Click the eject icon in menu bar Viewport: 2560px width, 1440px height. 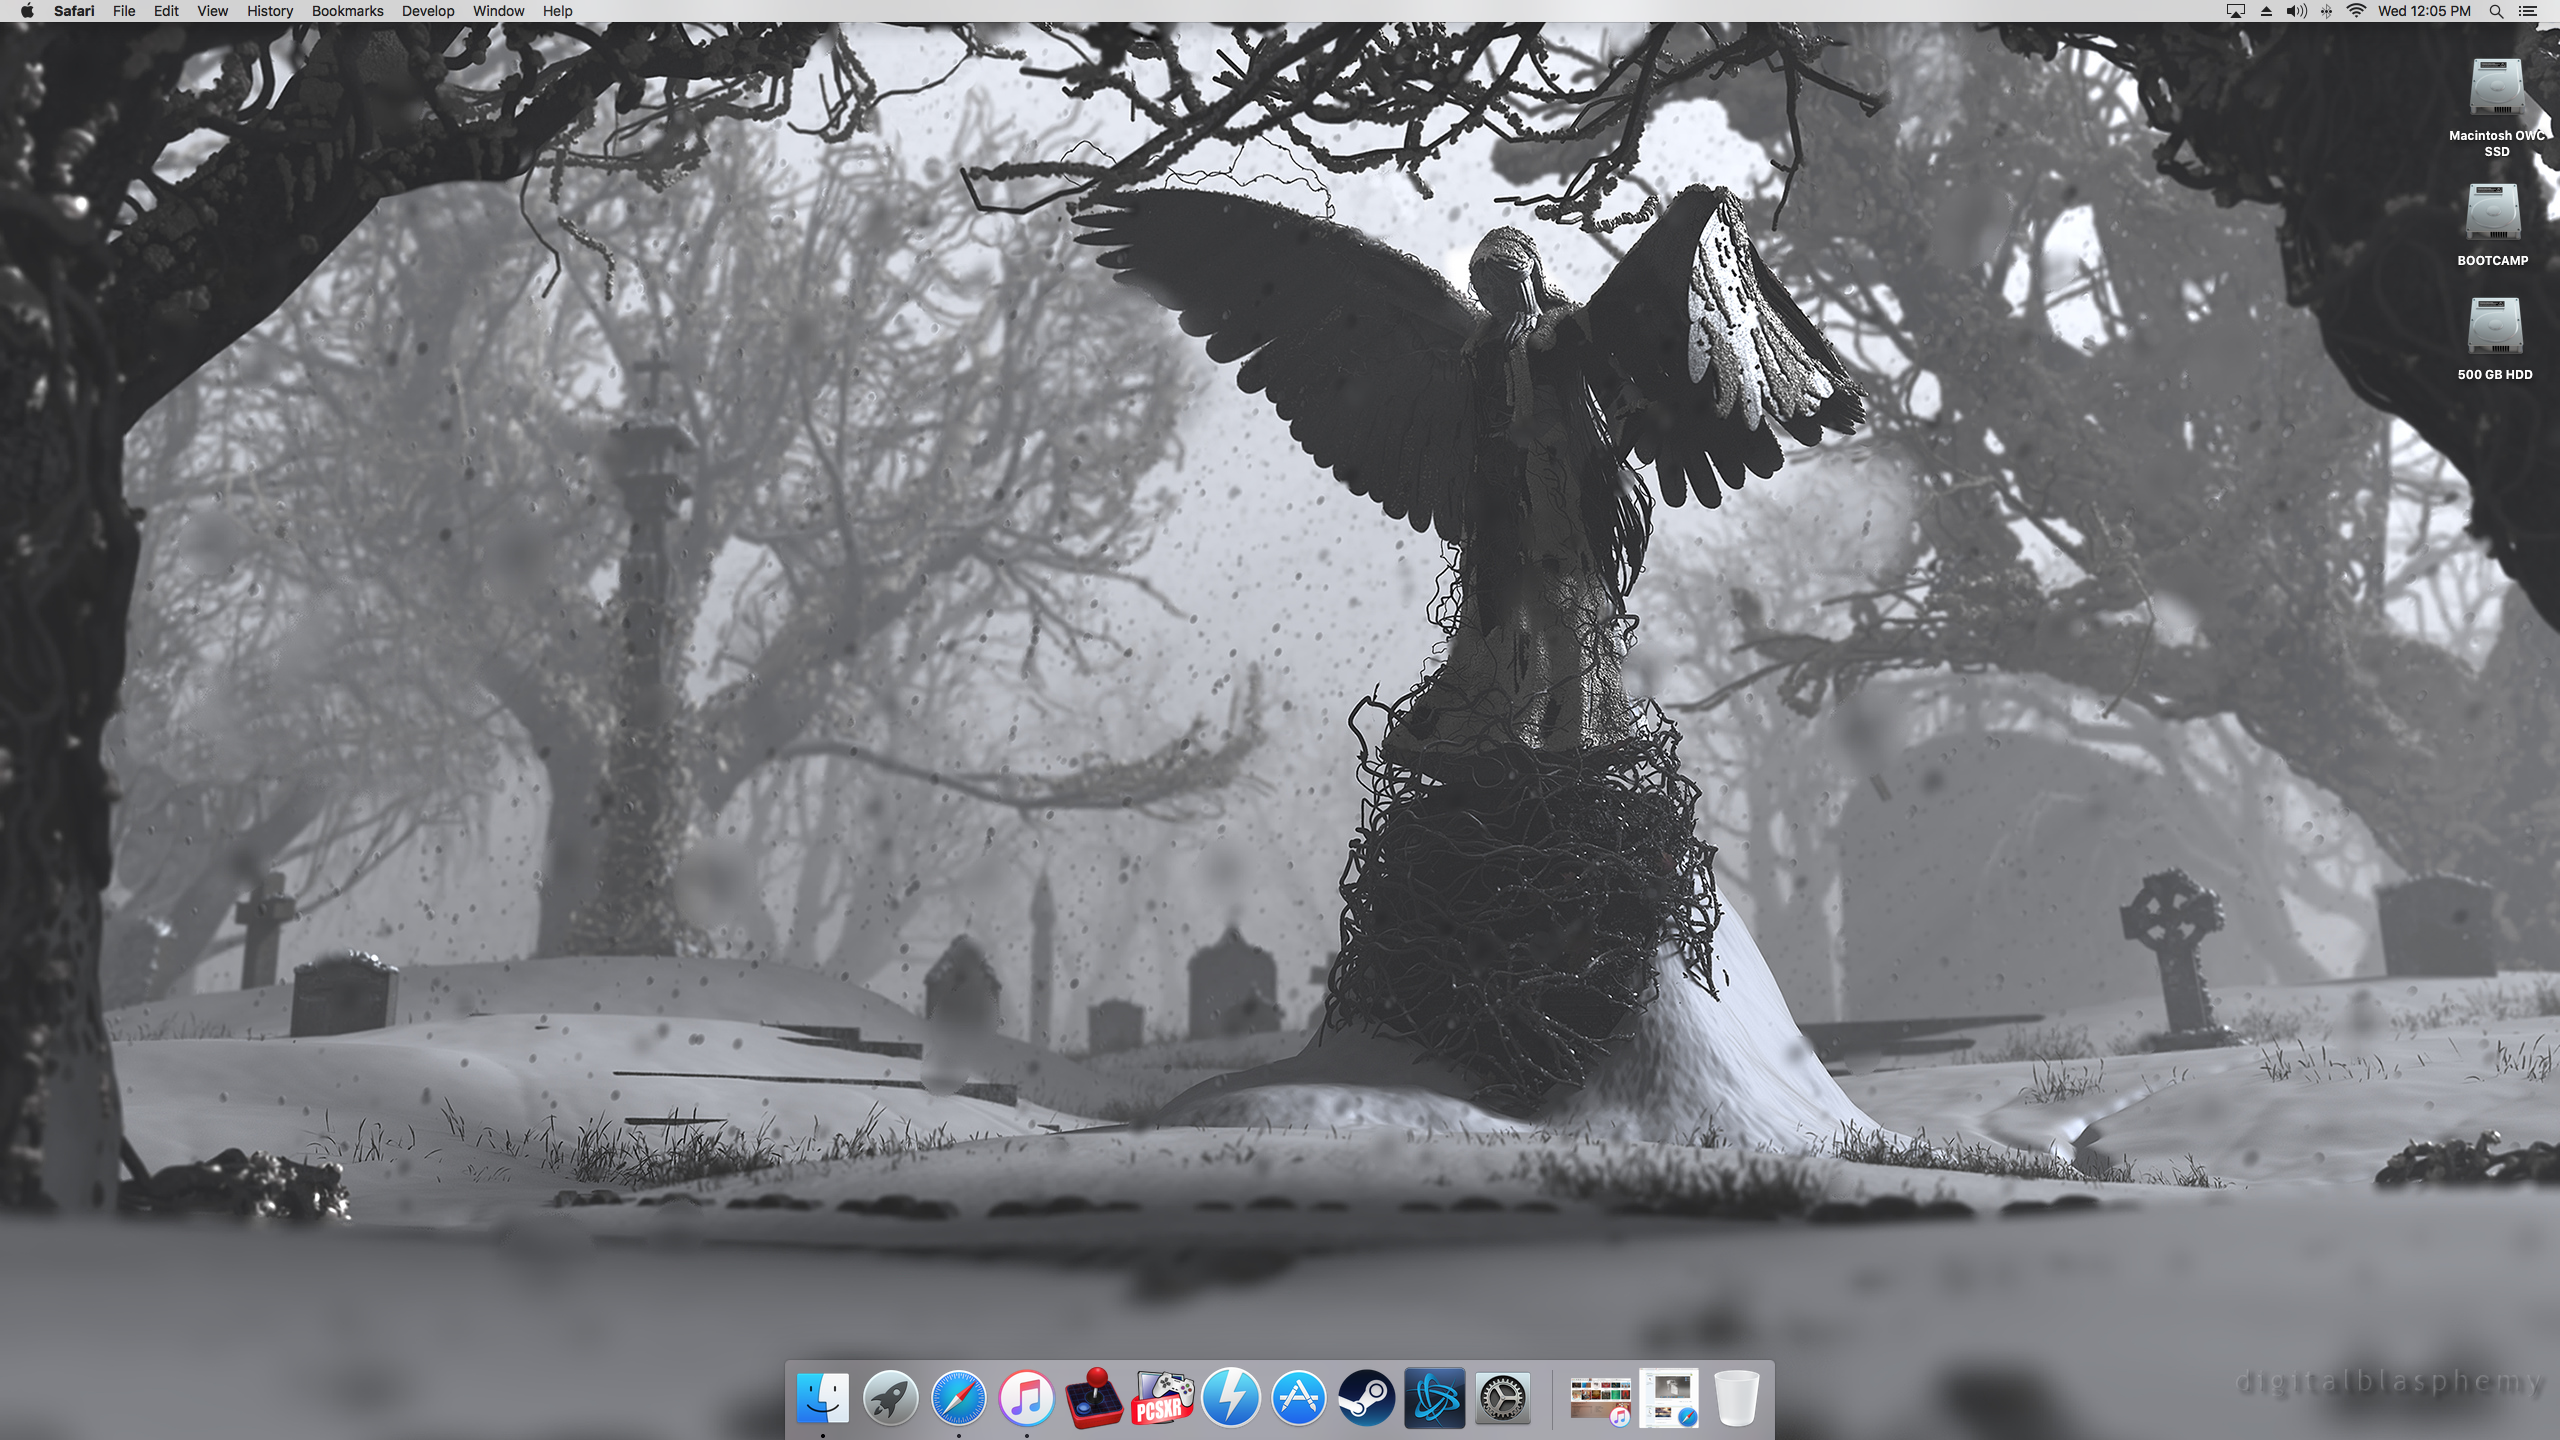(x=2266, y=11)
